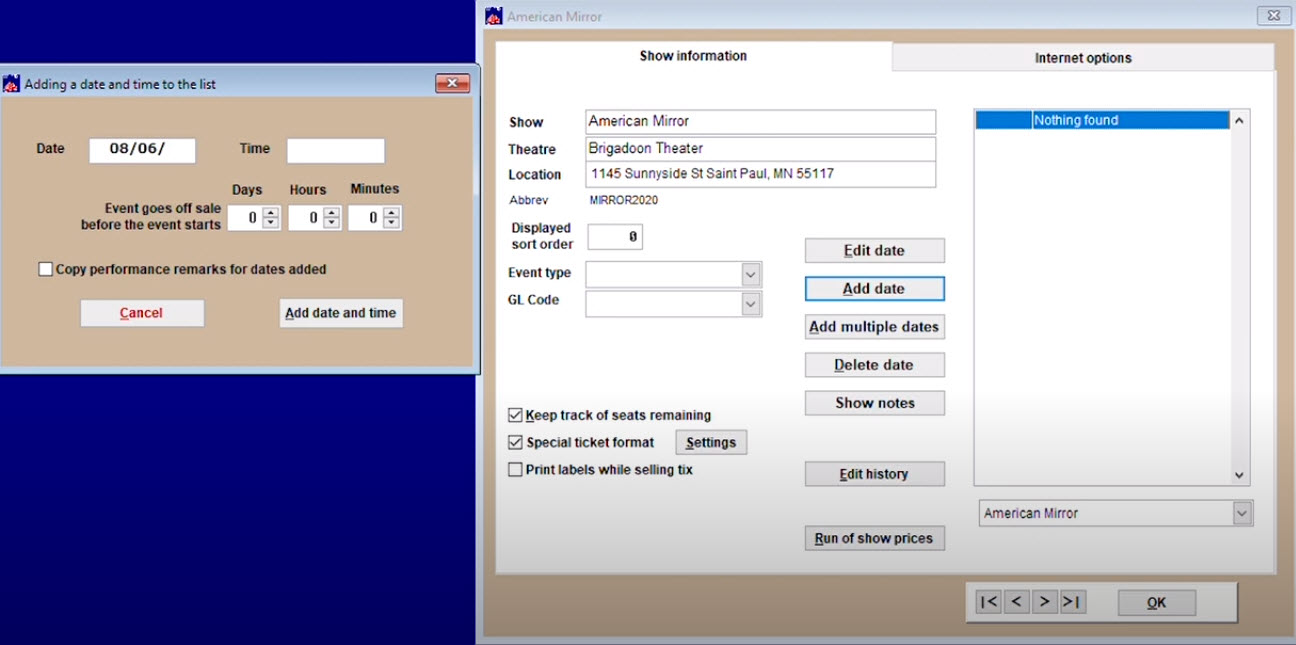Click into the Time input field
This screenshot has width=1296, height=645.
(335, 150)
